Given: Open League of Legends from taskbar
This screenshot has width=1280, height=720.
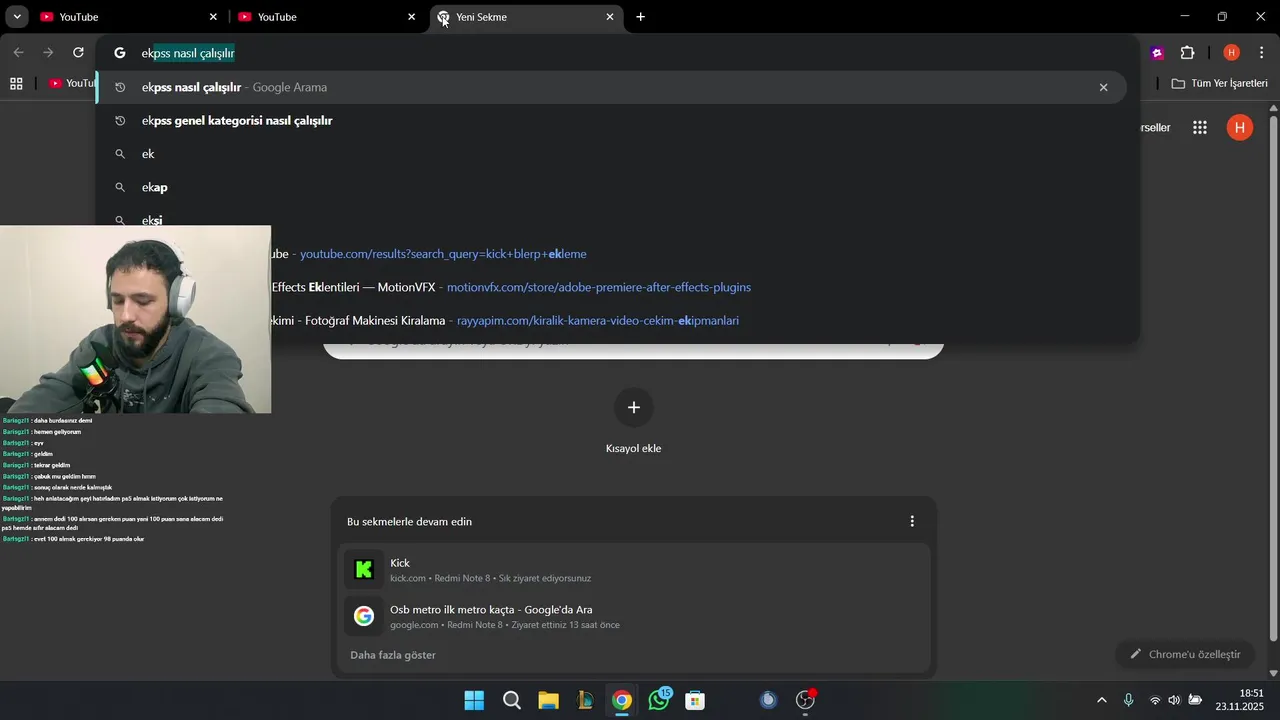Looking at the screenshot, I should [585, 700].
